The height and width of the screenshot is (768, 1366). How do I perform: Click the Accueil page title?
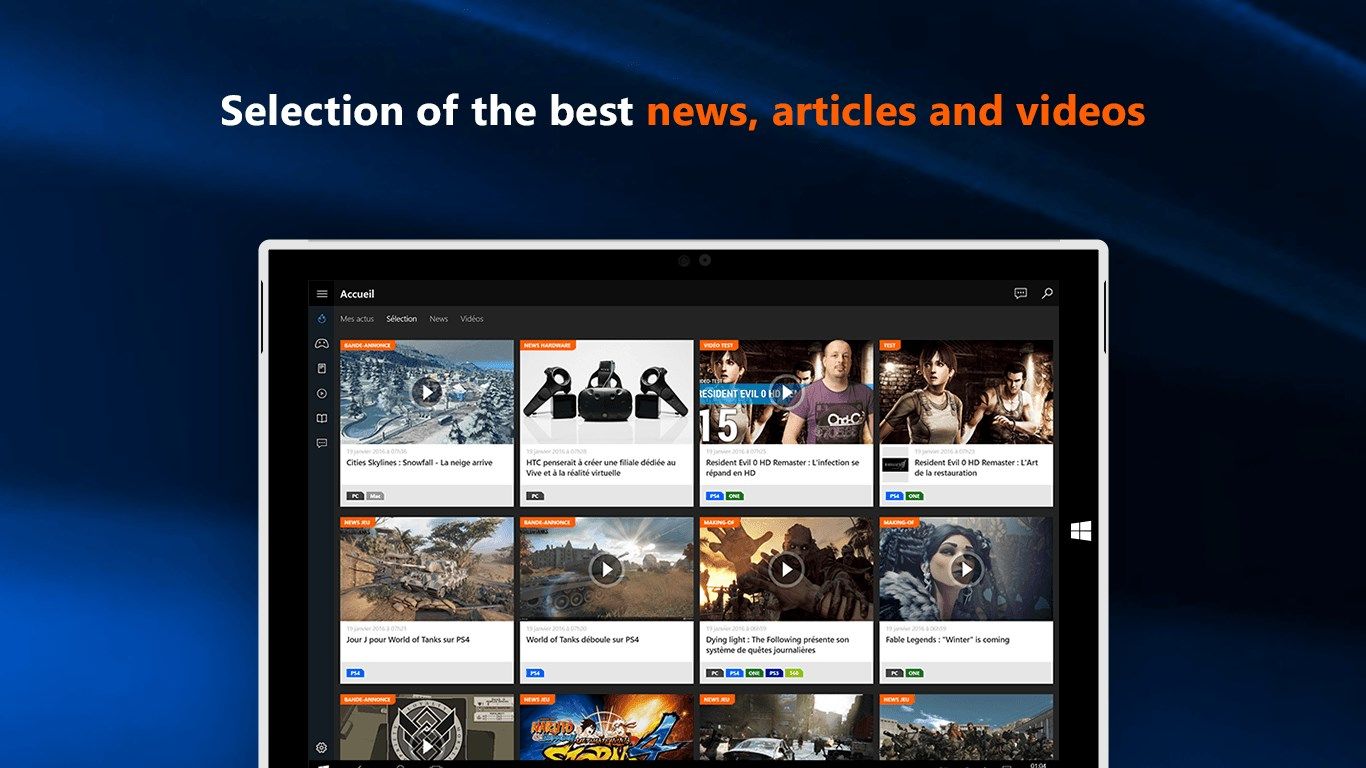(x=357, y=294)
